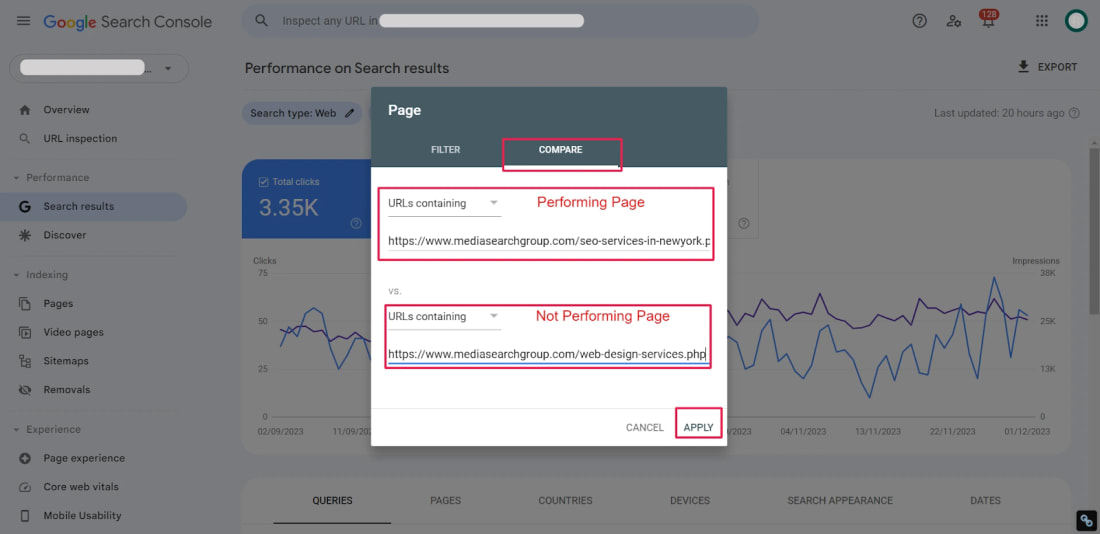Click help icon beside Last updated

1074,113
